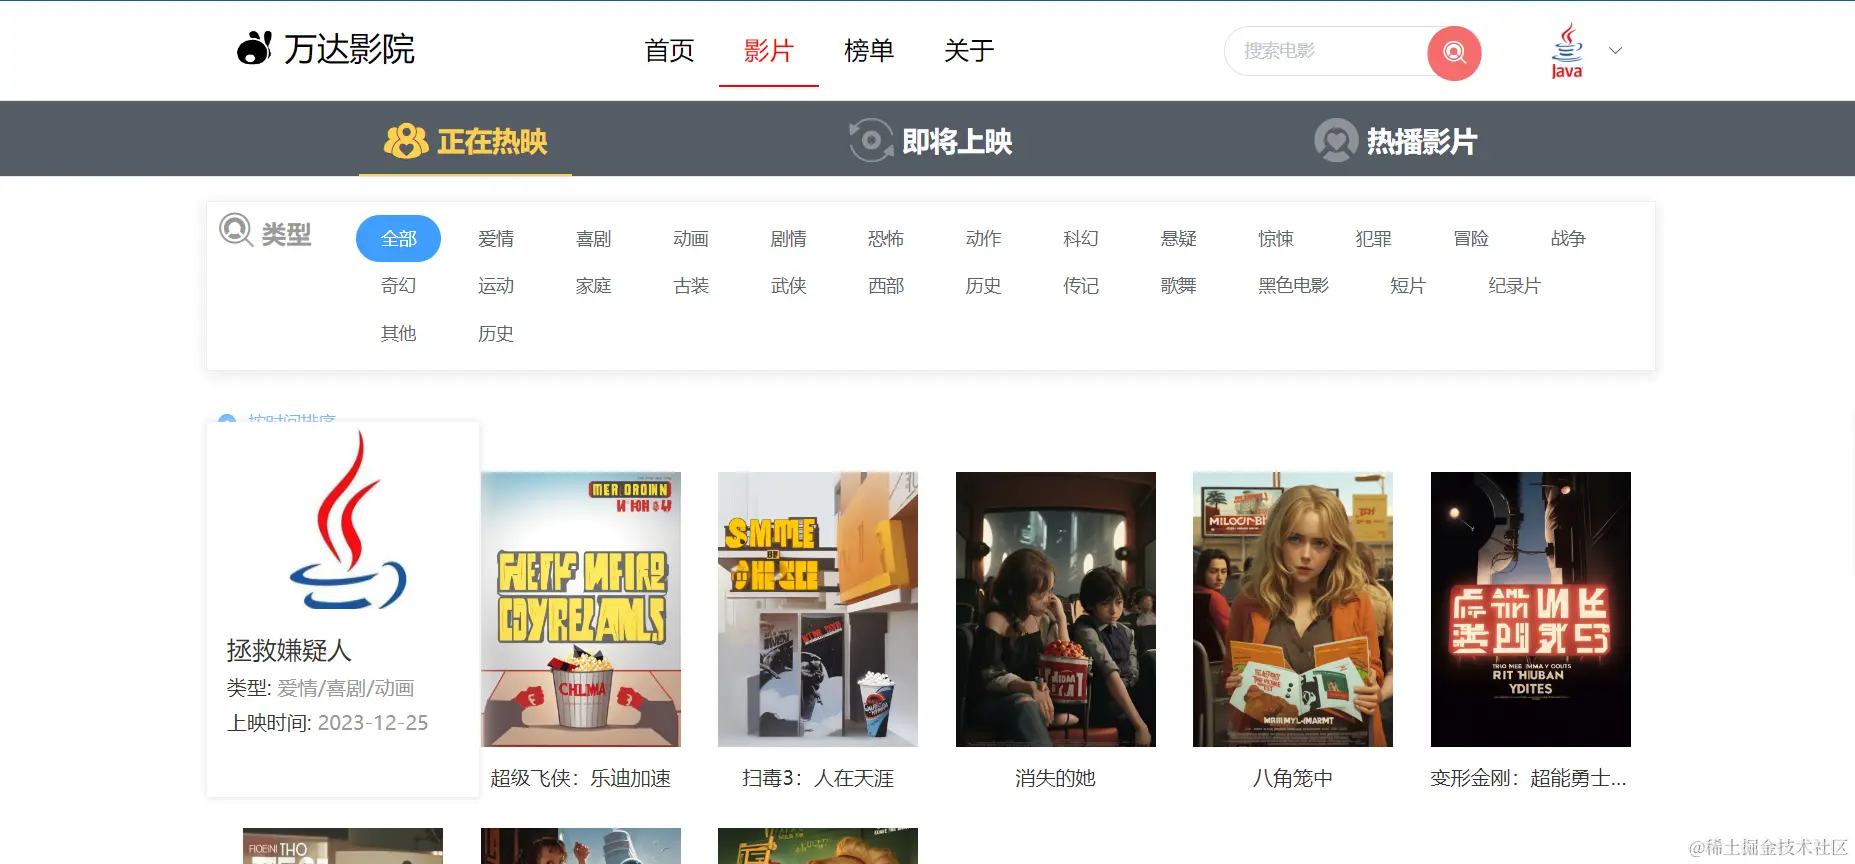Filter by 歌舞 genre
This screenshot has height=864, width=1855.
point(1178,285)
